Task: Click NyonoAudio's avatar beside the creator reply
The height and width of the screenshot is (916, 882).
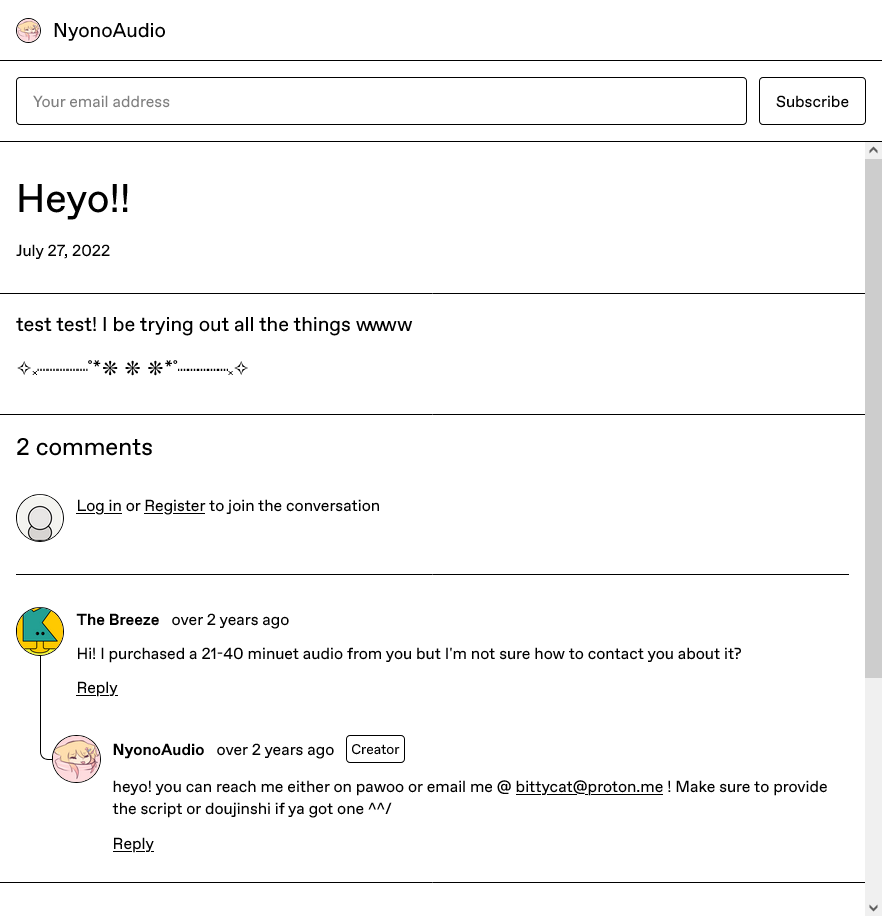Action: tap(76, 759)
